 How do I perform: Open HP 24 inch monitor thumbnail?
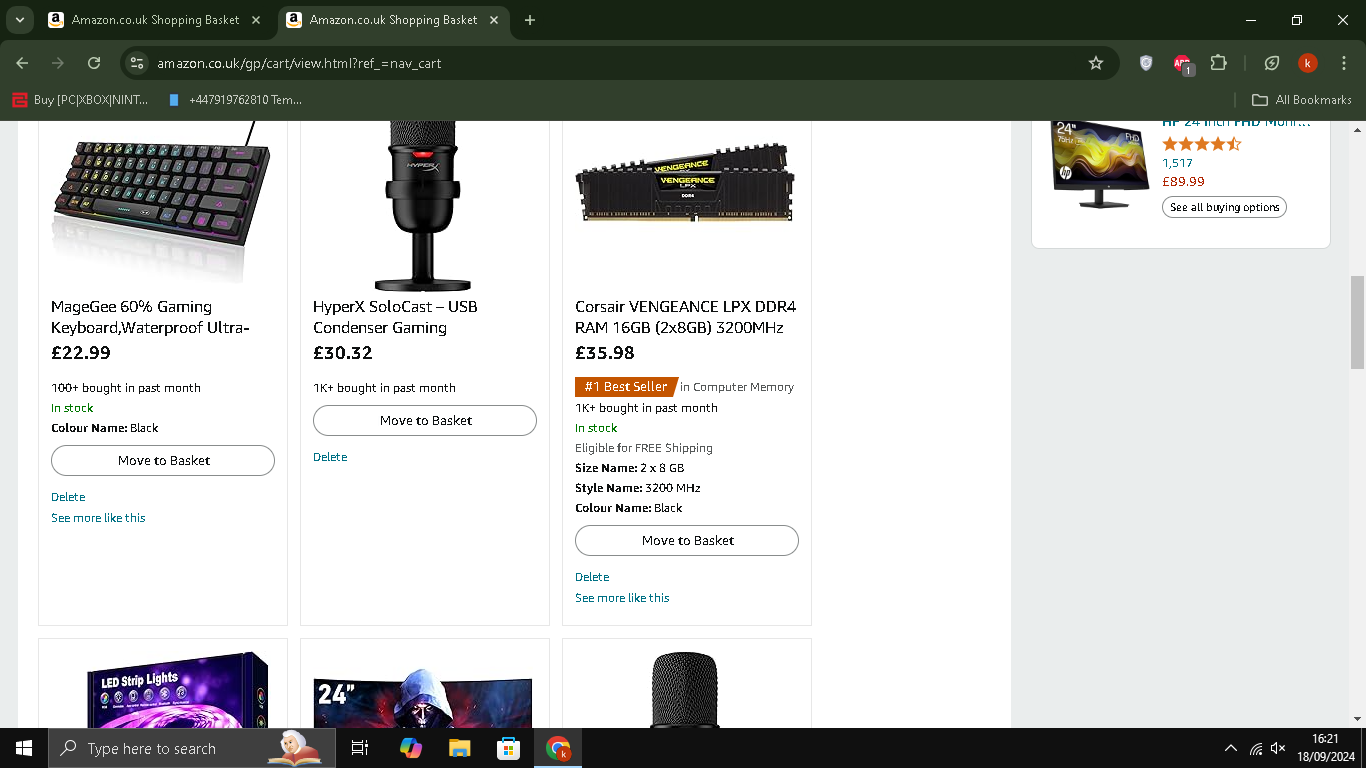tap(1098, 165)
